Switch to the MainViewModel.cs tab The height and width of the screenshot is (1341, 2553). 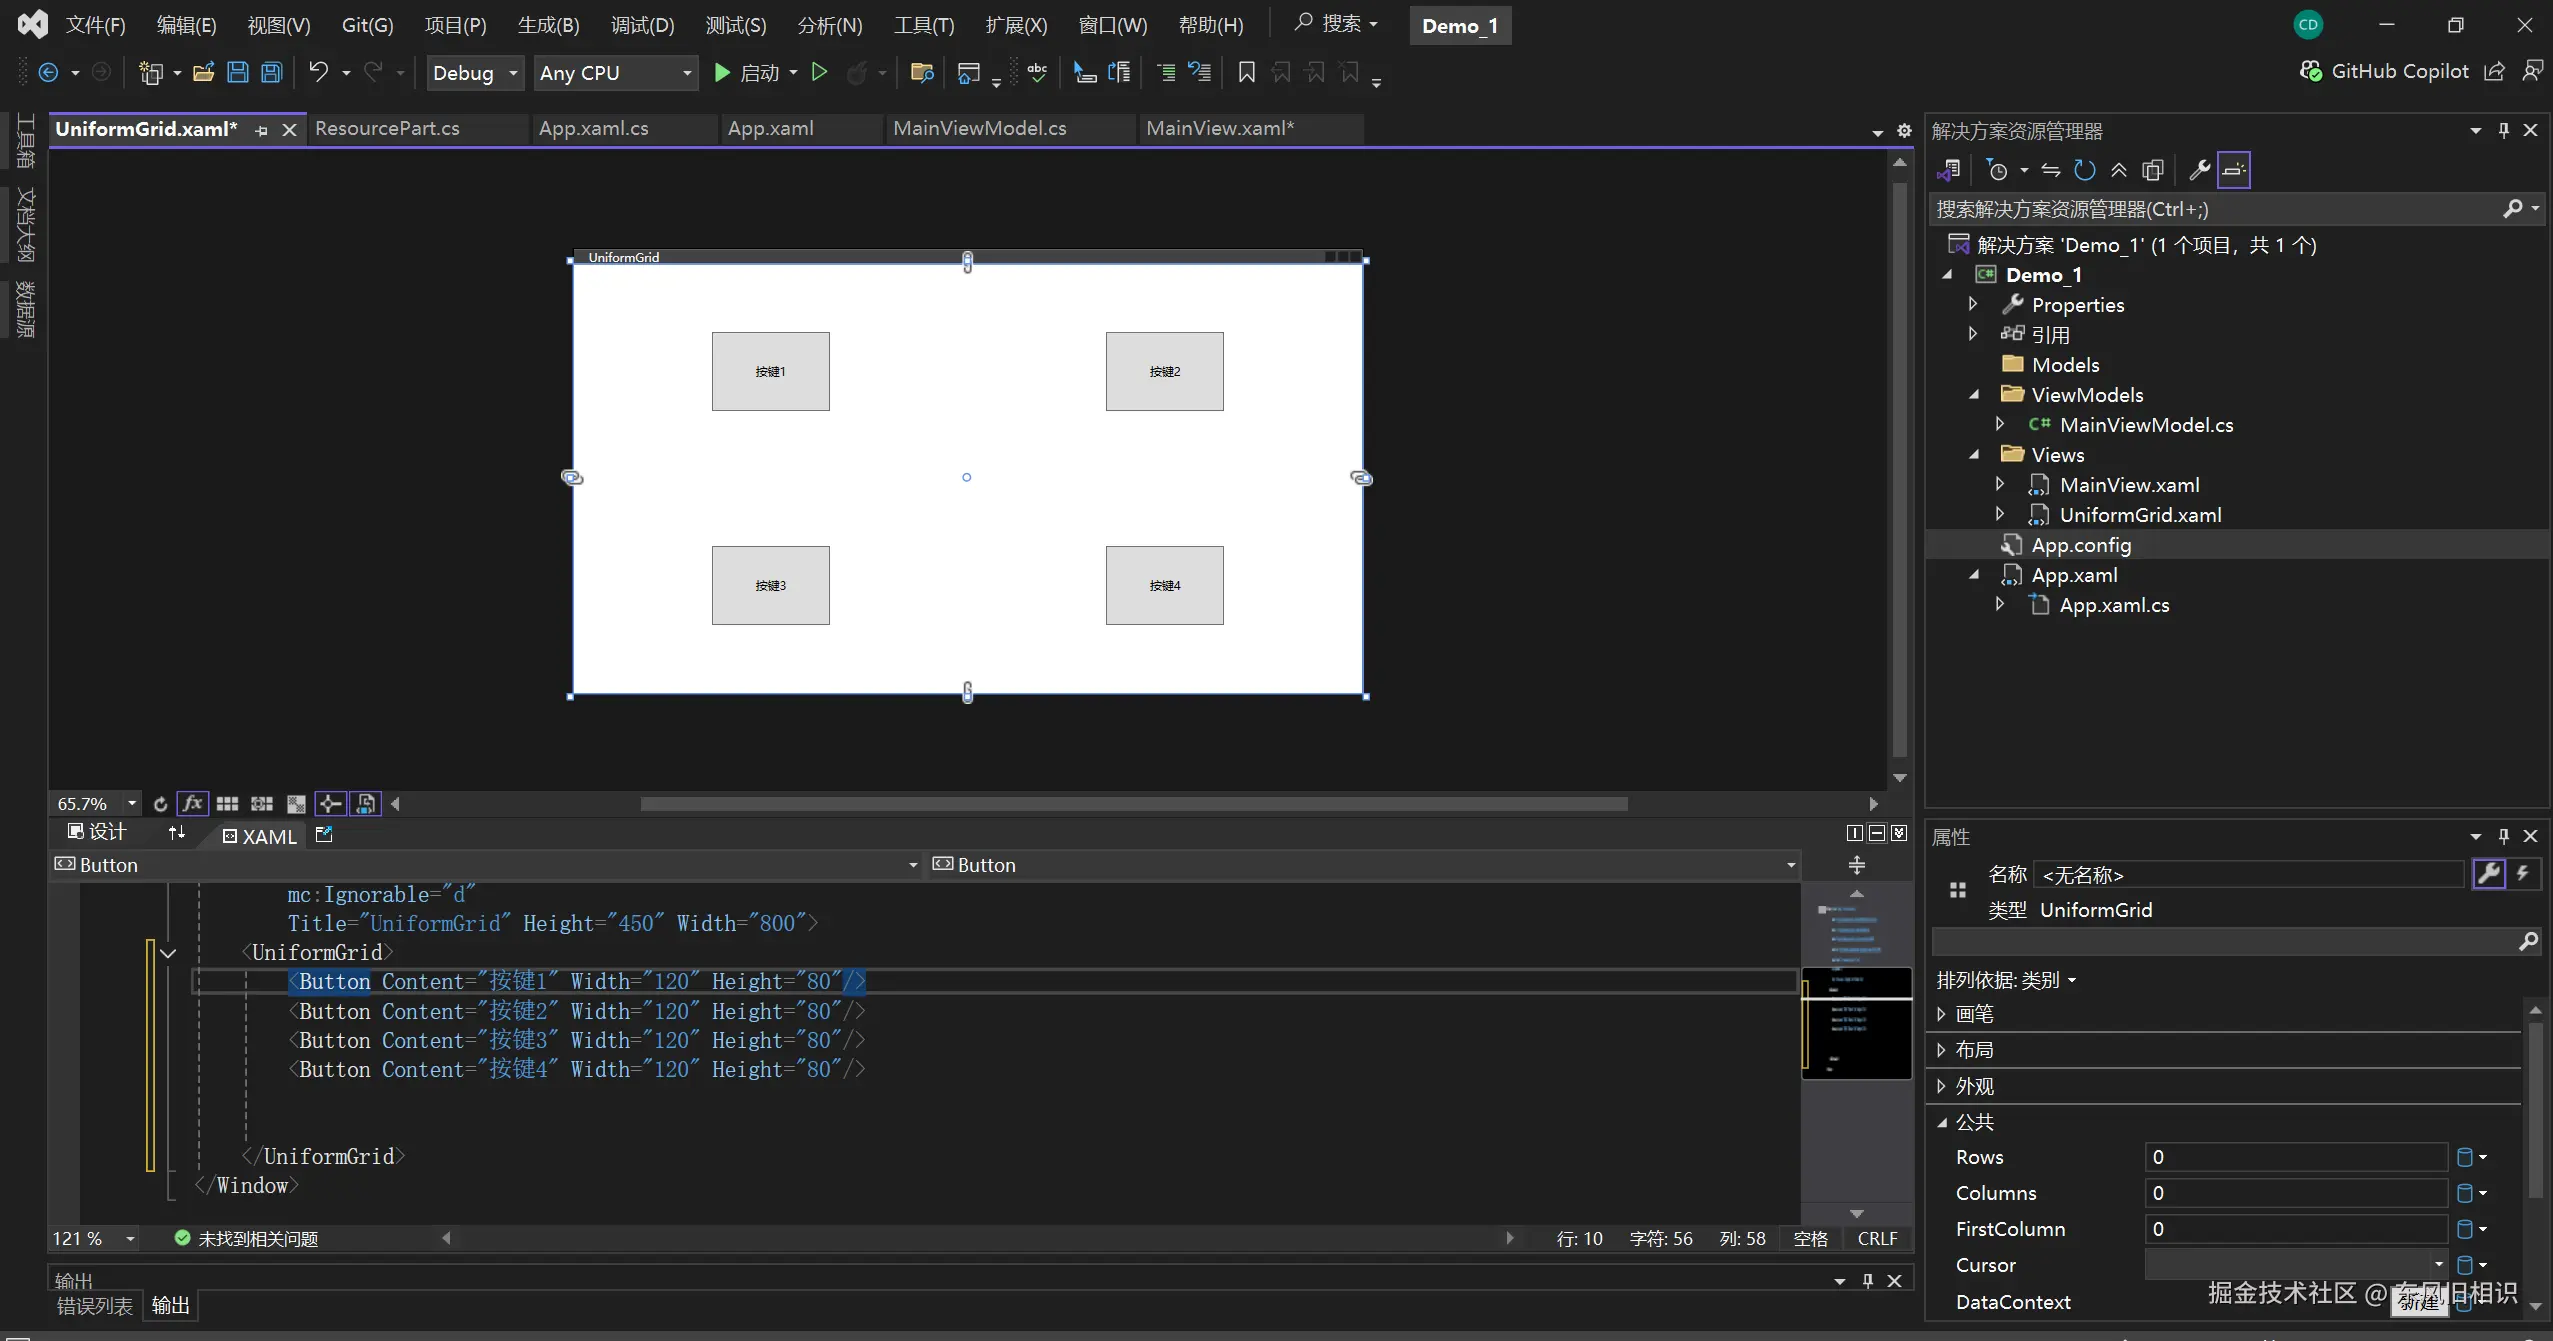pos(979,129)
